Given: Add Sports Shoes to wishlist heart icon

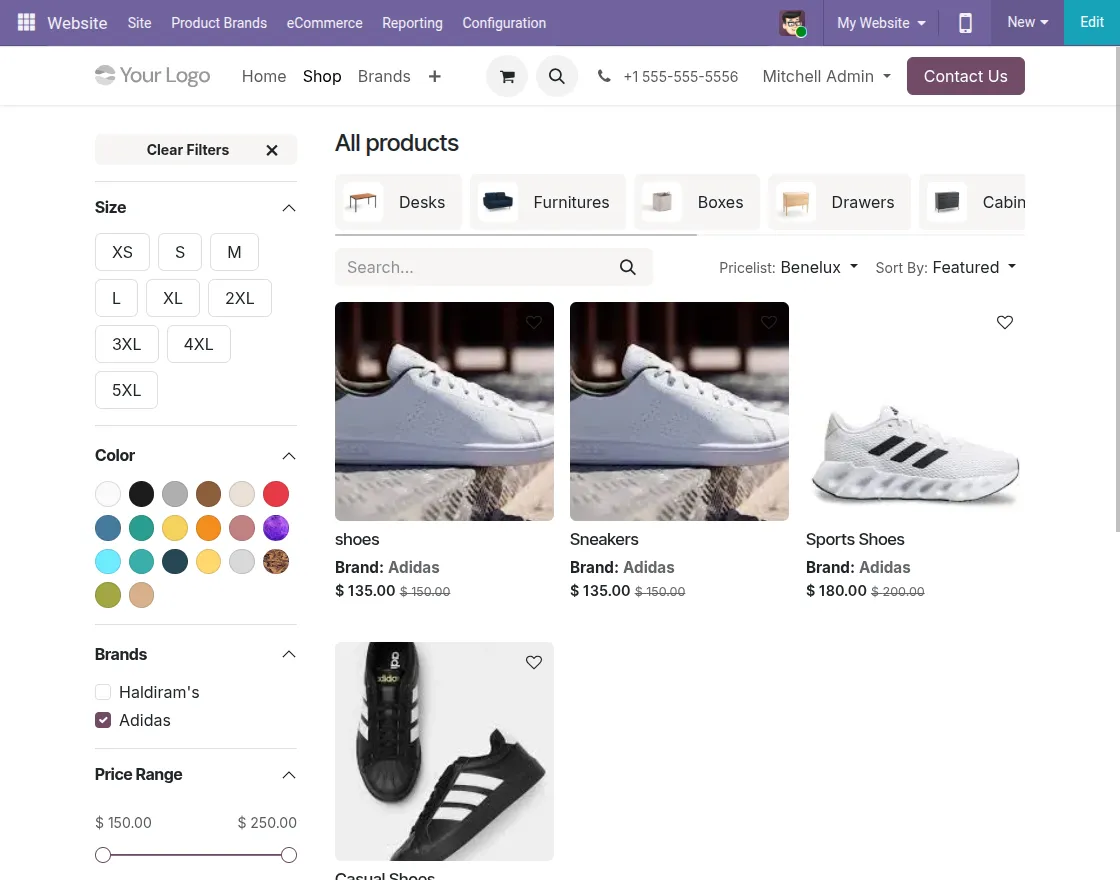Looking at the screenshot, I should (x=1004, y=322).
